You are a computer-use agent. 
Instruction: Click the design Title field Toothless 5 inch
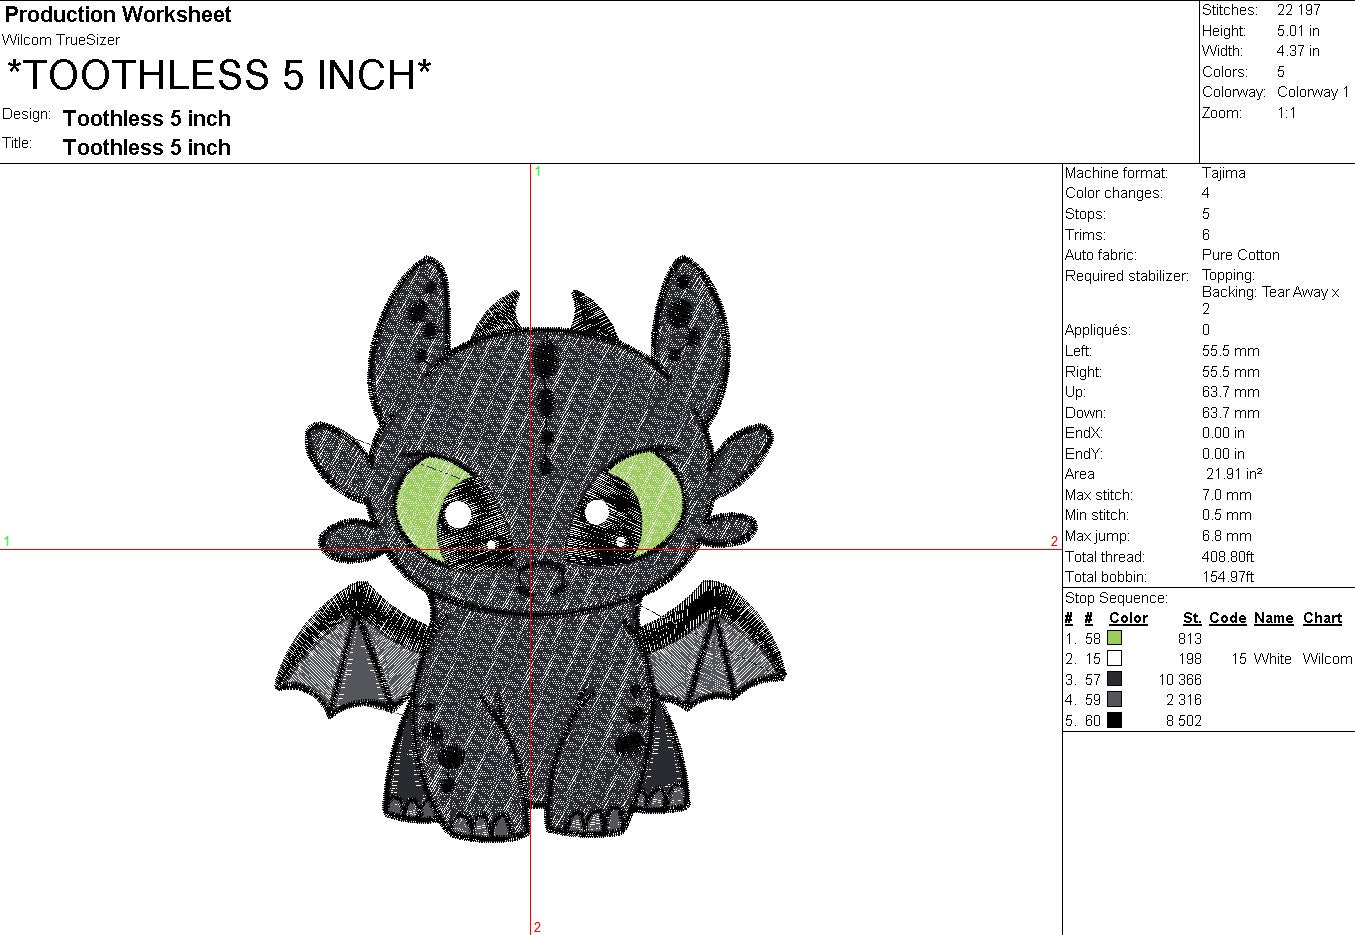coord(146,147)
